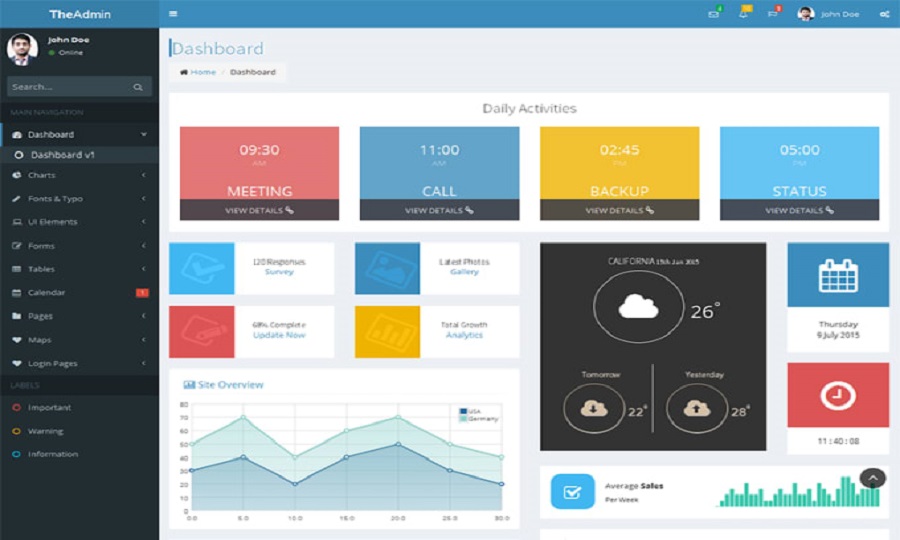
Task: Expand the UI Elements sidebar menu
Action: [x=52, y=222]
